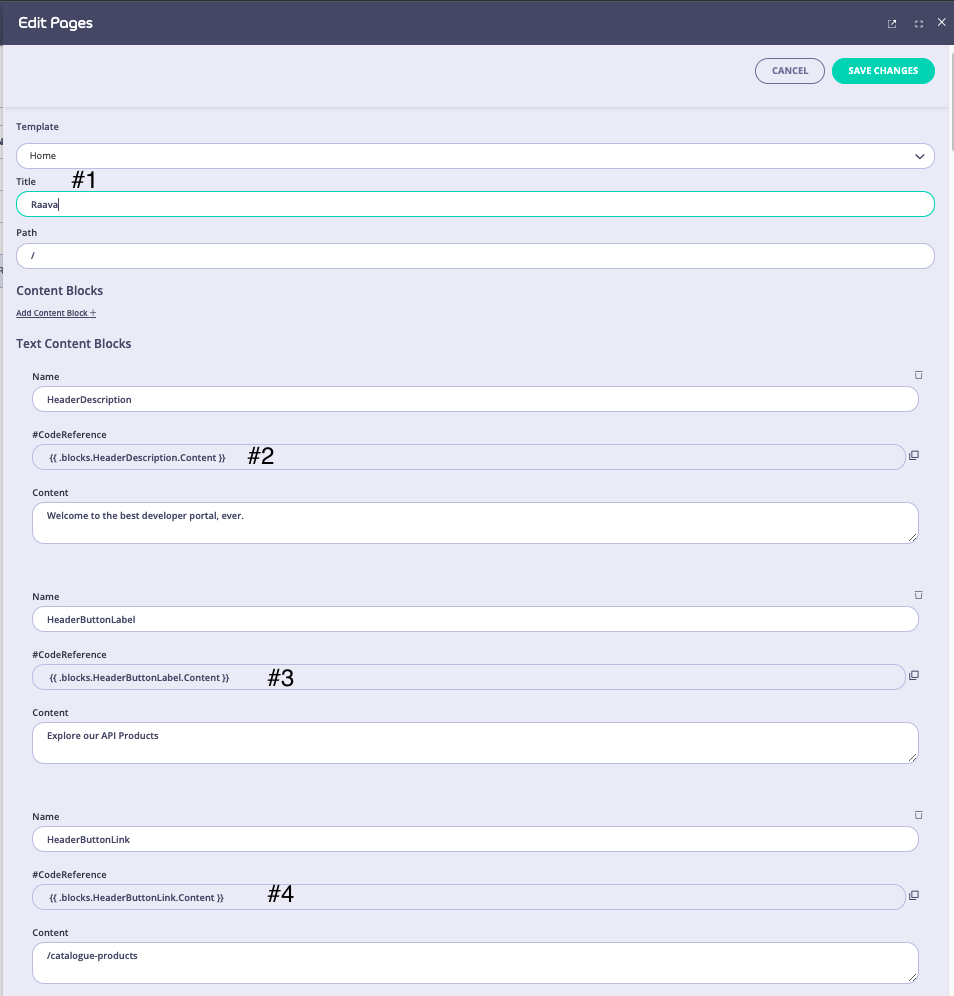
Task: Delete the HeaderButtonLabel content block
Action: click(x=918, y=595)
